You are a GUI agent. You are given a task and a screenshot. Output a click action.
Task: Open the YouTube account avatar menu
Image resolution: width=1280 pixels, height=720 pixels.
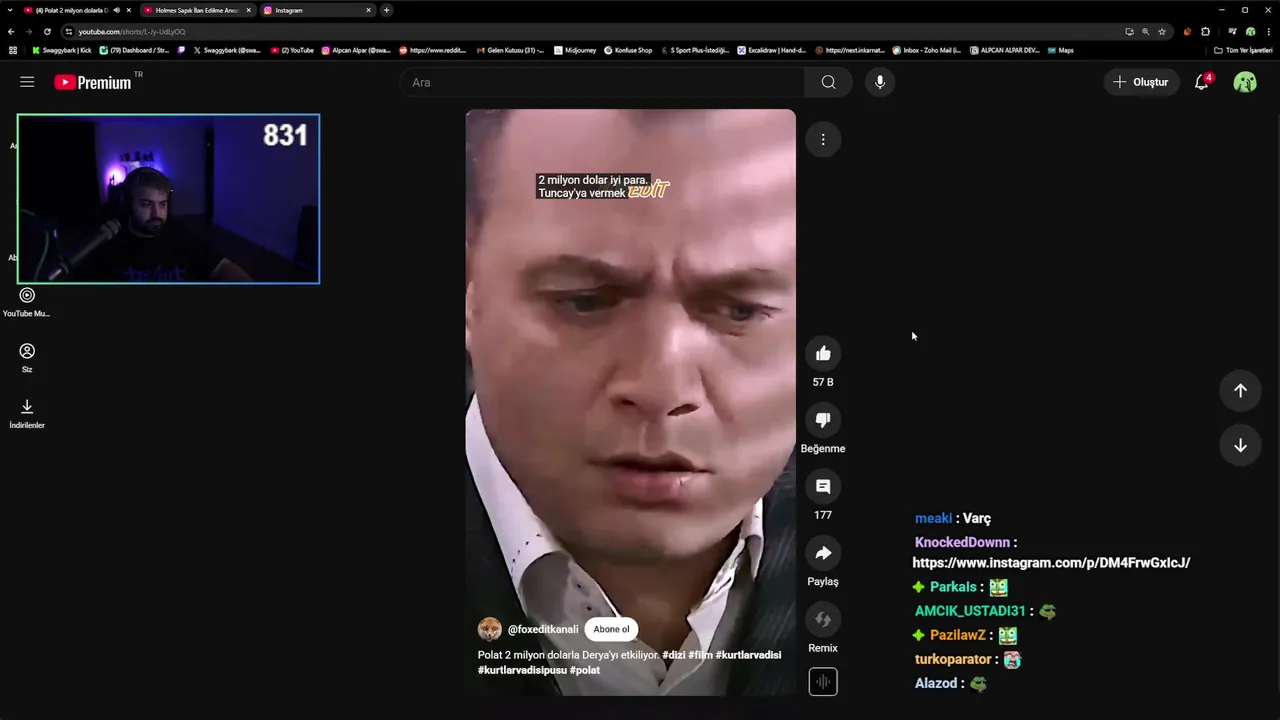(1245, 82)
